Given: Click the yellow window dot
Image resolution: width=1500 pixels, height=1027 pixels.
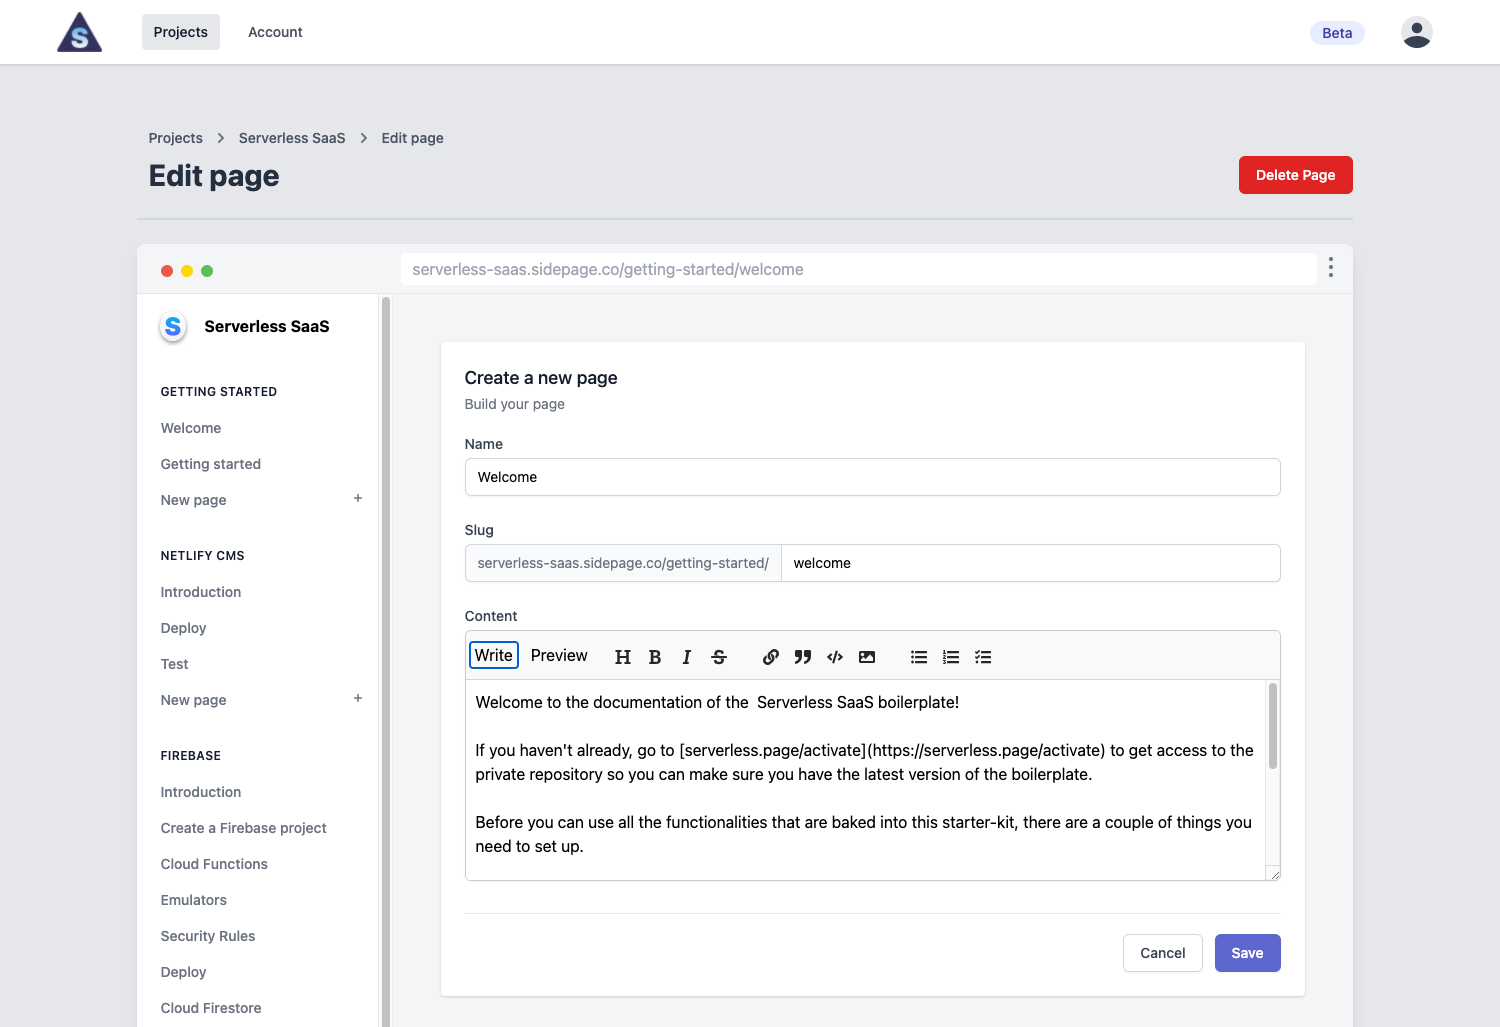Looking at the screenshot, I should (187, 271).
